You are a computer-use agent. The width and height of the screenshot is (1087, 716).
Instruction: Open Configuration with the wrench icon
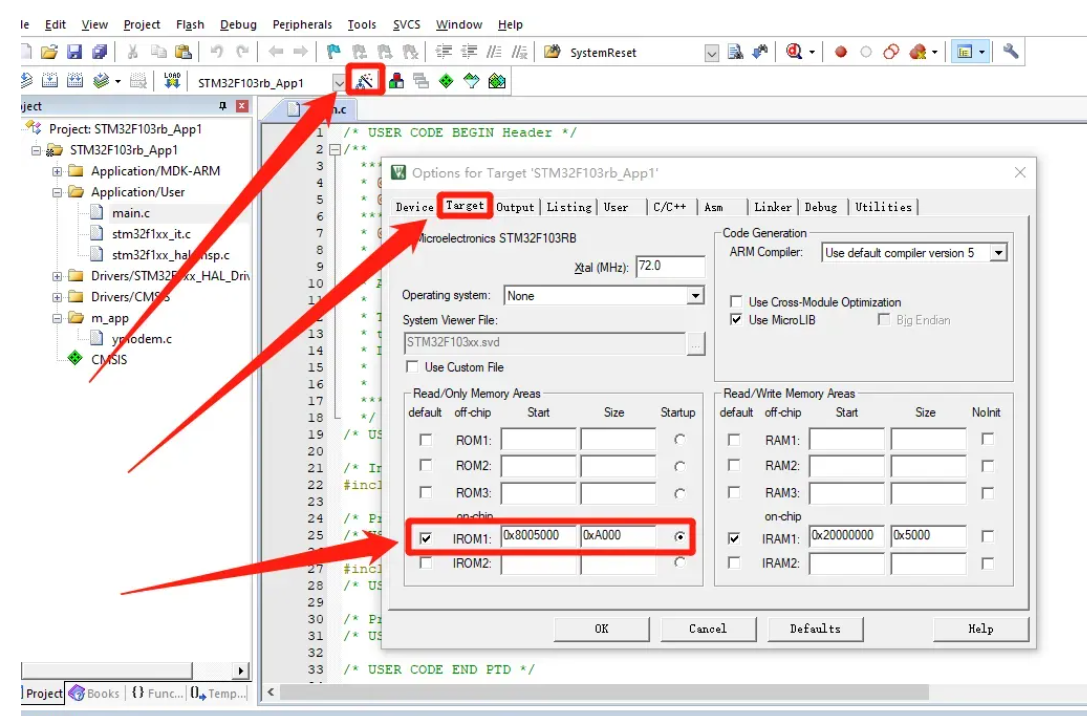point(1010,51)
